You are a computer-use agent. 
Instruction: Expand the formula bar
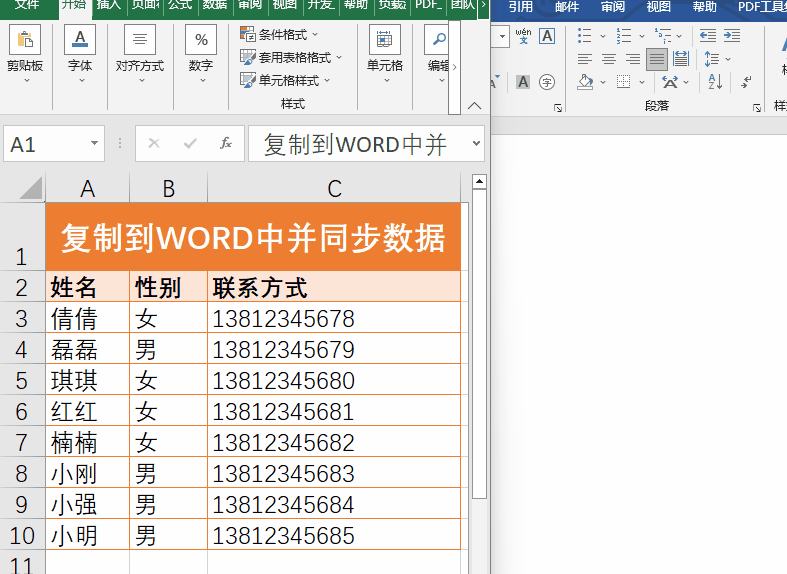[476, 144]
